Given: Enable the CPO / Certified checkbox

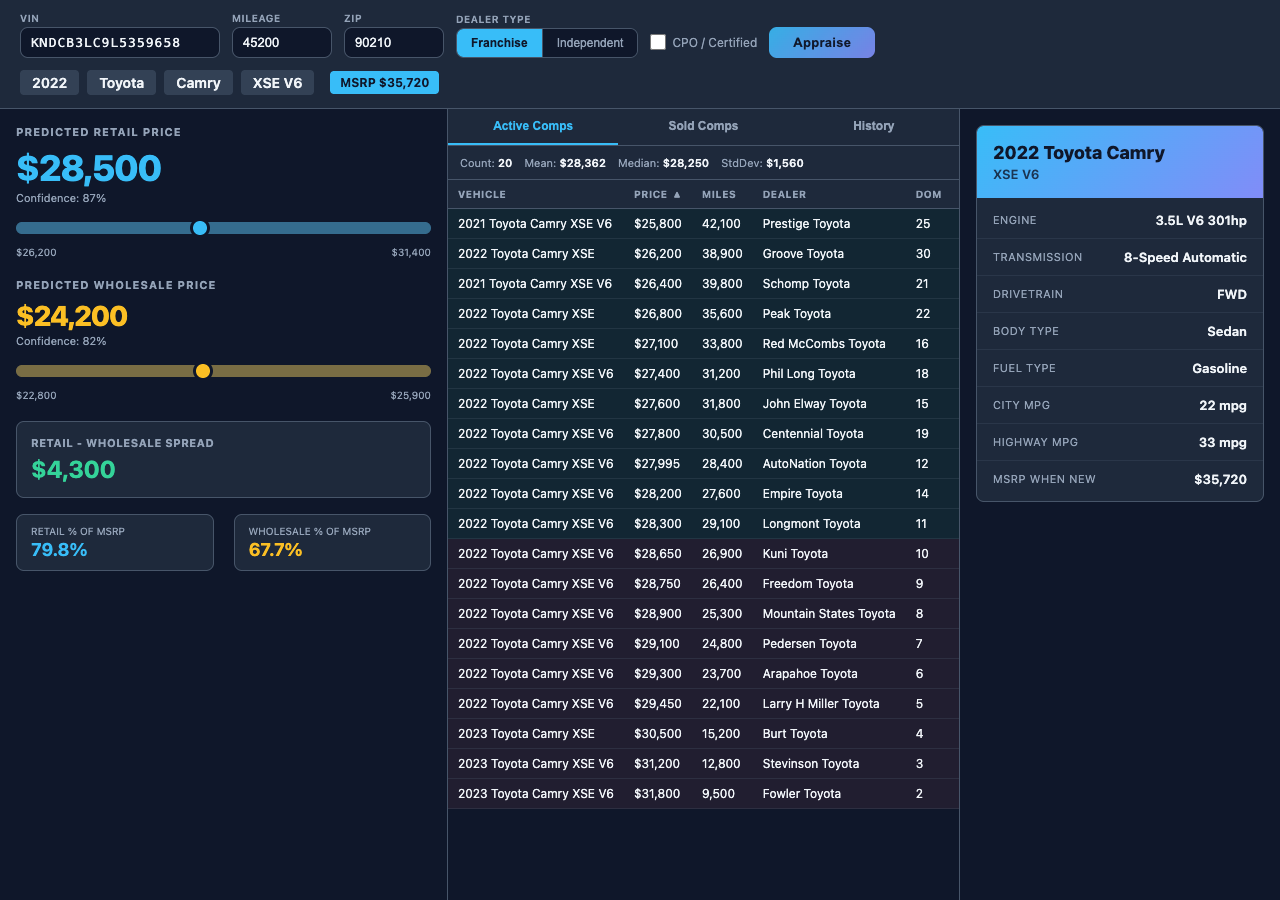Looking at the screenshot, I should [658, 42].
